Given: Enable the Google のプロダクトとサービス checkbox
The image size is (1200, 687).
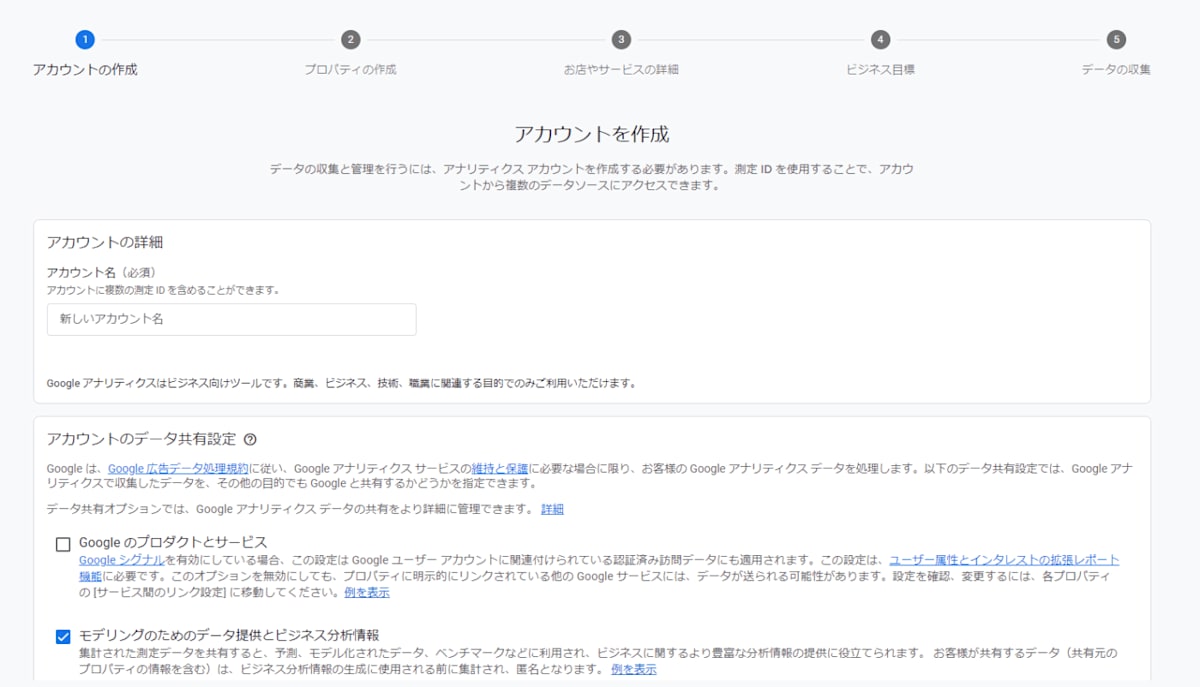Looking at the screenshot, I should [63, 544].
